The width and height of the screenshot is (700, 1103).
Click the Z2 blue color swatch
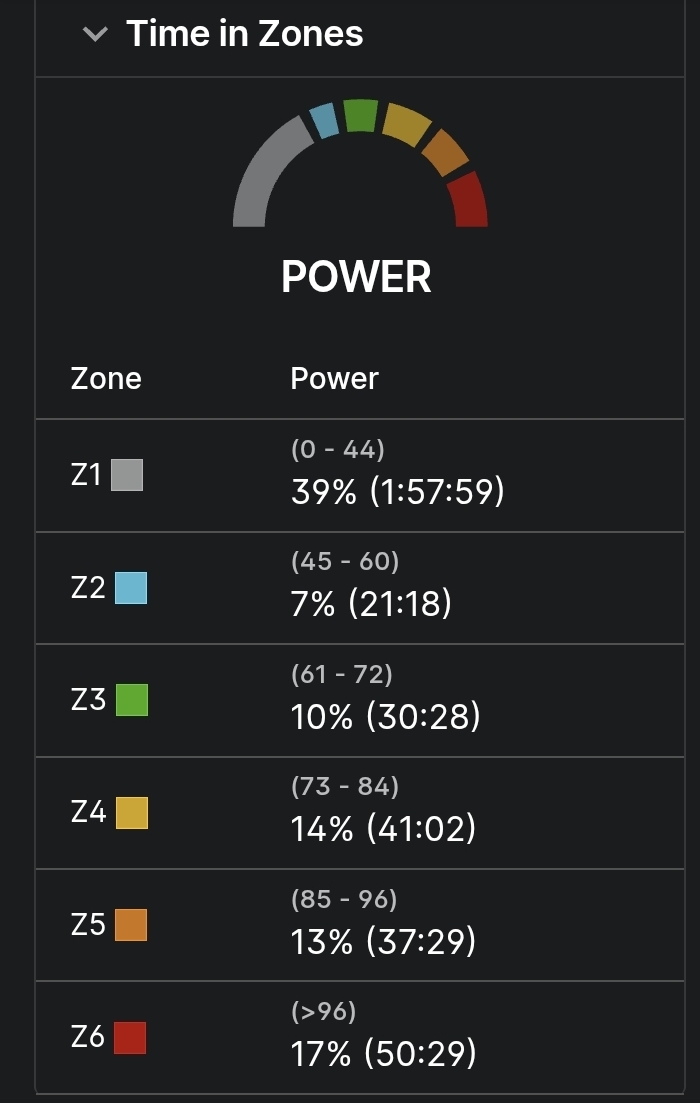(131, 588)
